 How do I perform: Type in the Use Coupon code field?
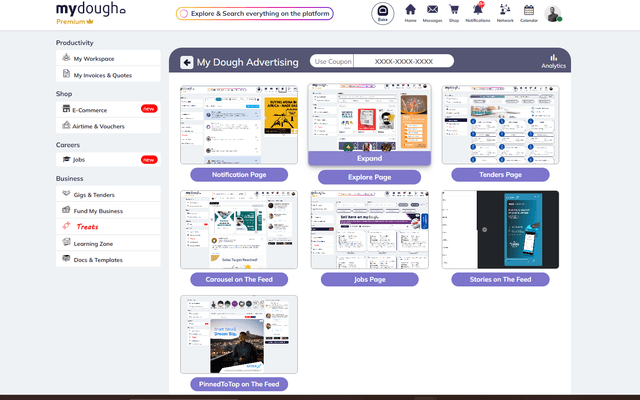[x=403, y=61]
